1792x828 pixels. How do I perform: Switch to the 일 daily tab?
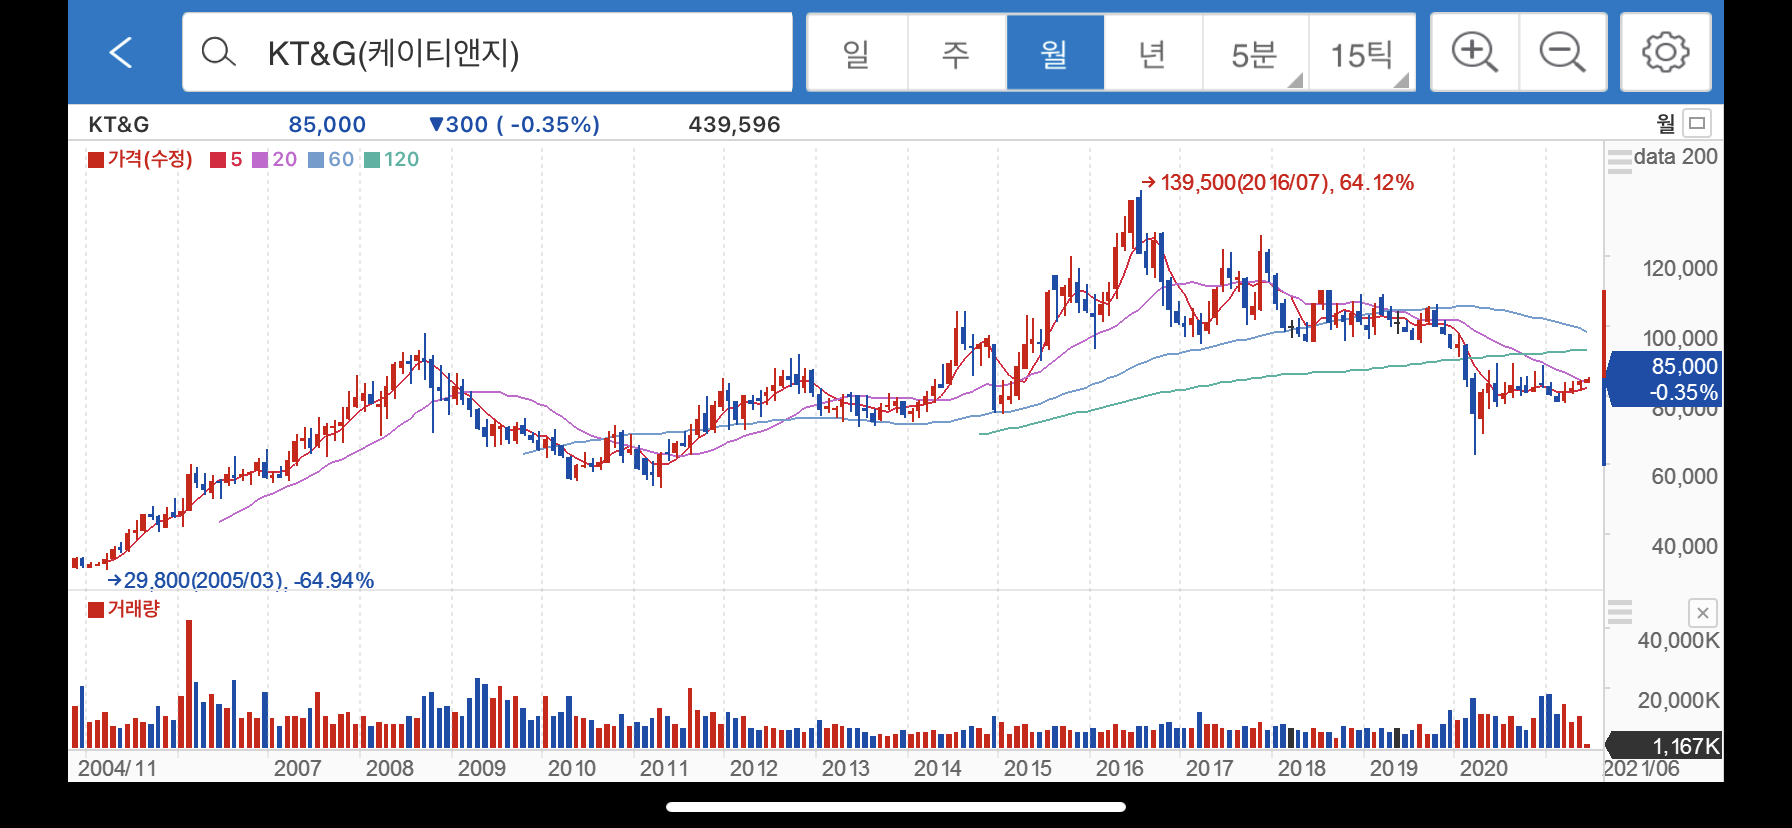click(857, 52)
